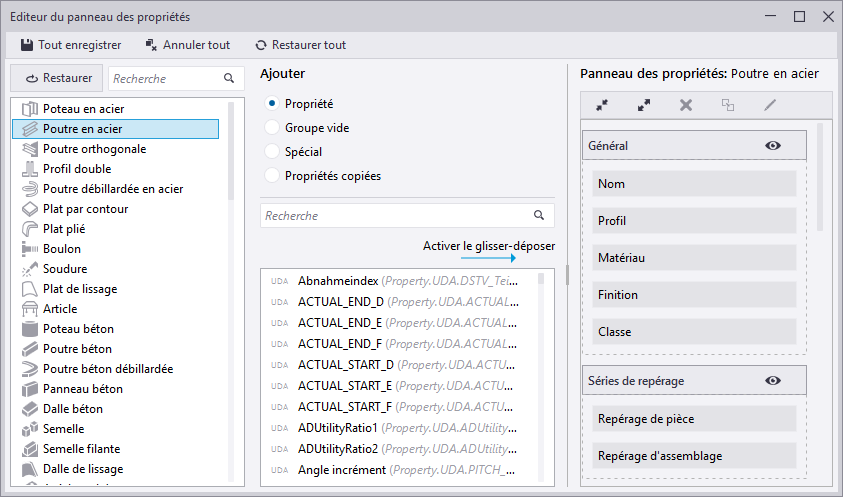Click the pencil edit icon in properties toolbar
This screenshot has height=497, width=843.
click(x=770, y=105)
